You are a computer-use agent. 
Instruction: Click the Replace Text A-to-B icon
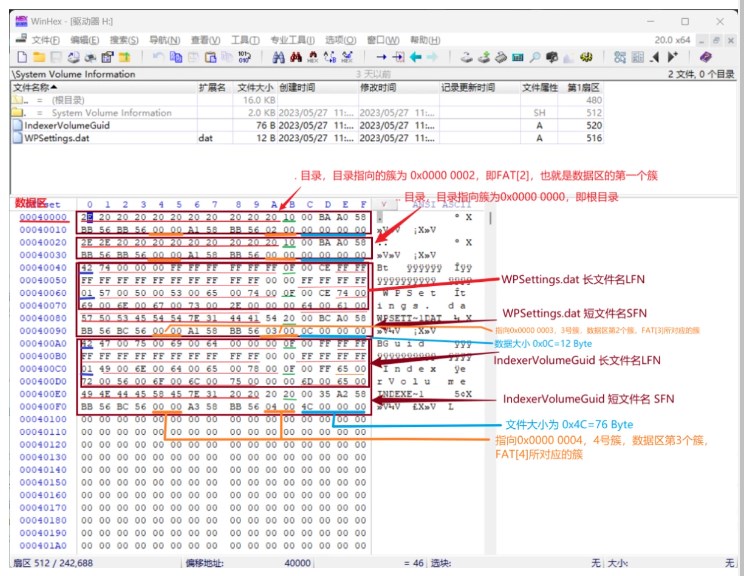330,57
